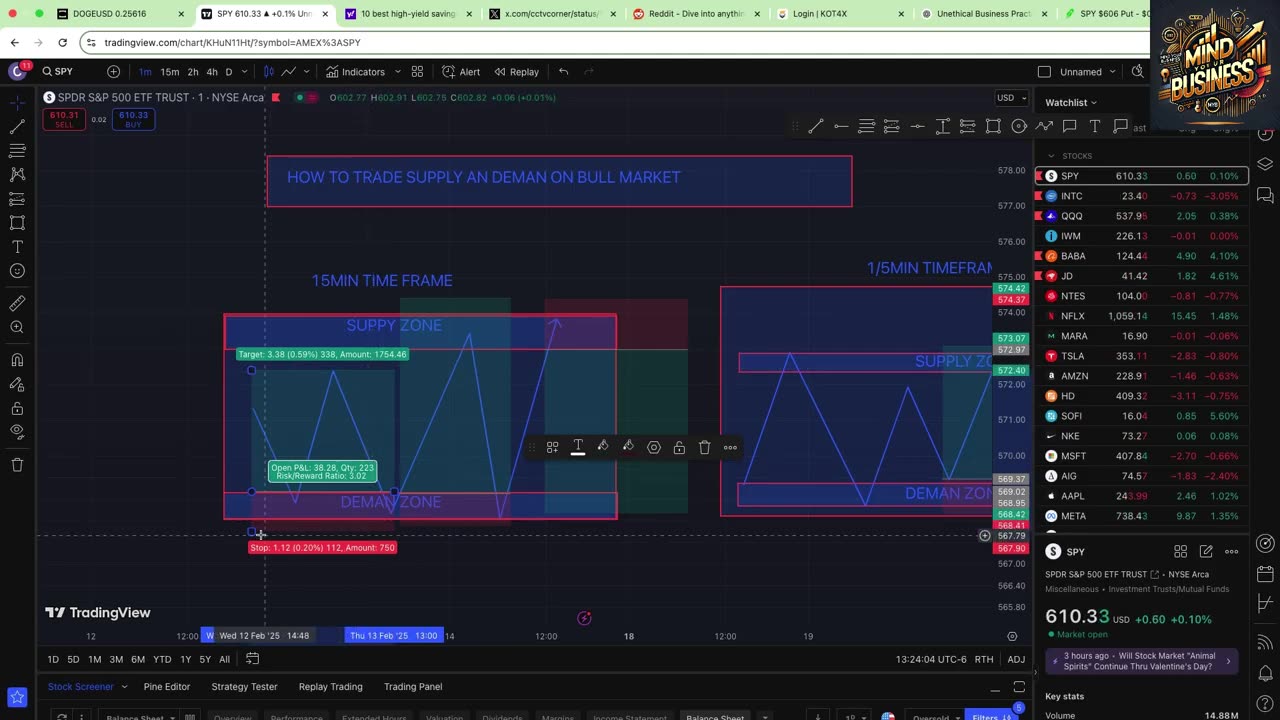Open the USD currency dropdown

(x=1010, y=98)
